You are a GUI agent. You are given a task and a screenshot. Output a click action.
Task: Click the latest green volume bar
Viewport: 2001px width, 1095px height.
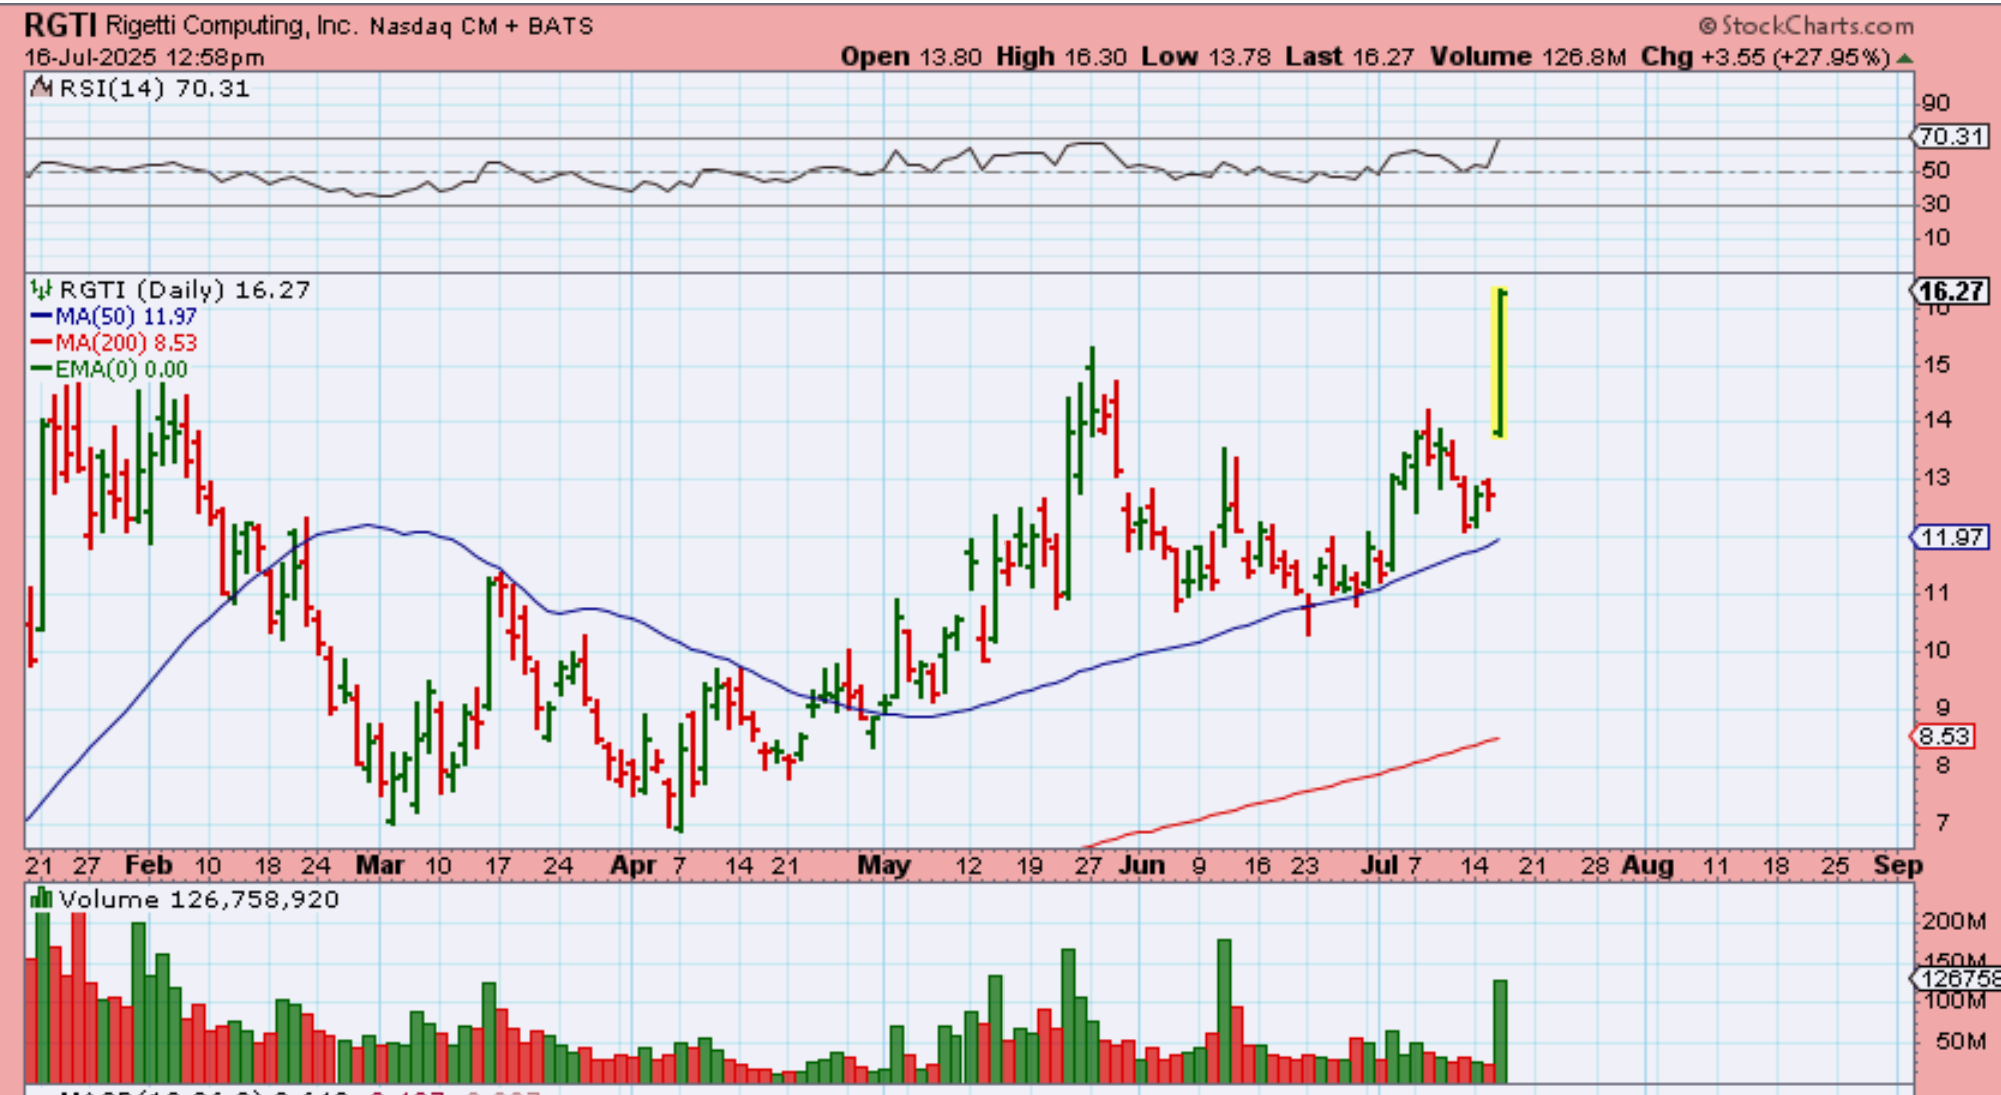coord(1500,1030)
